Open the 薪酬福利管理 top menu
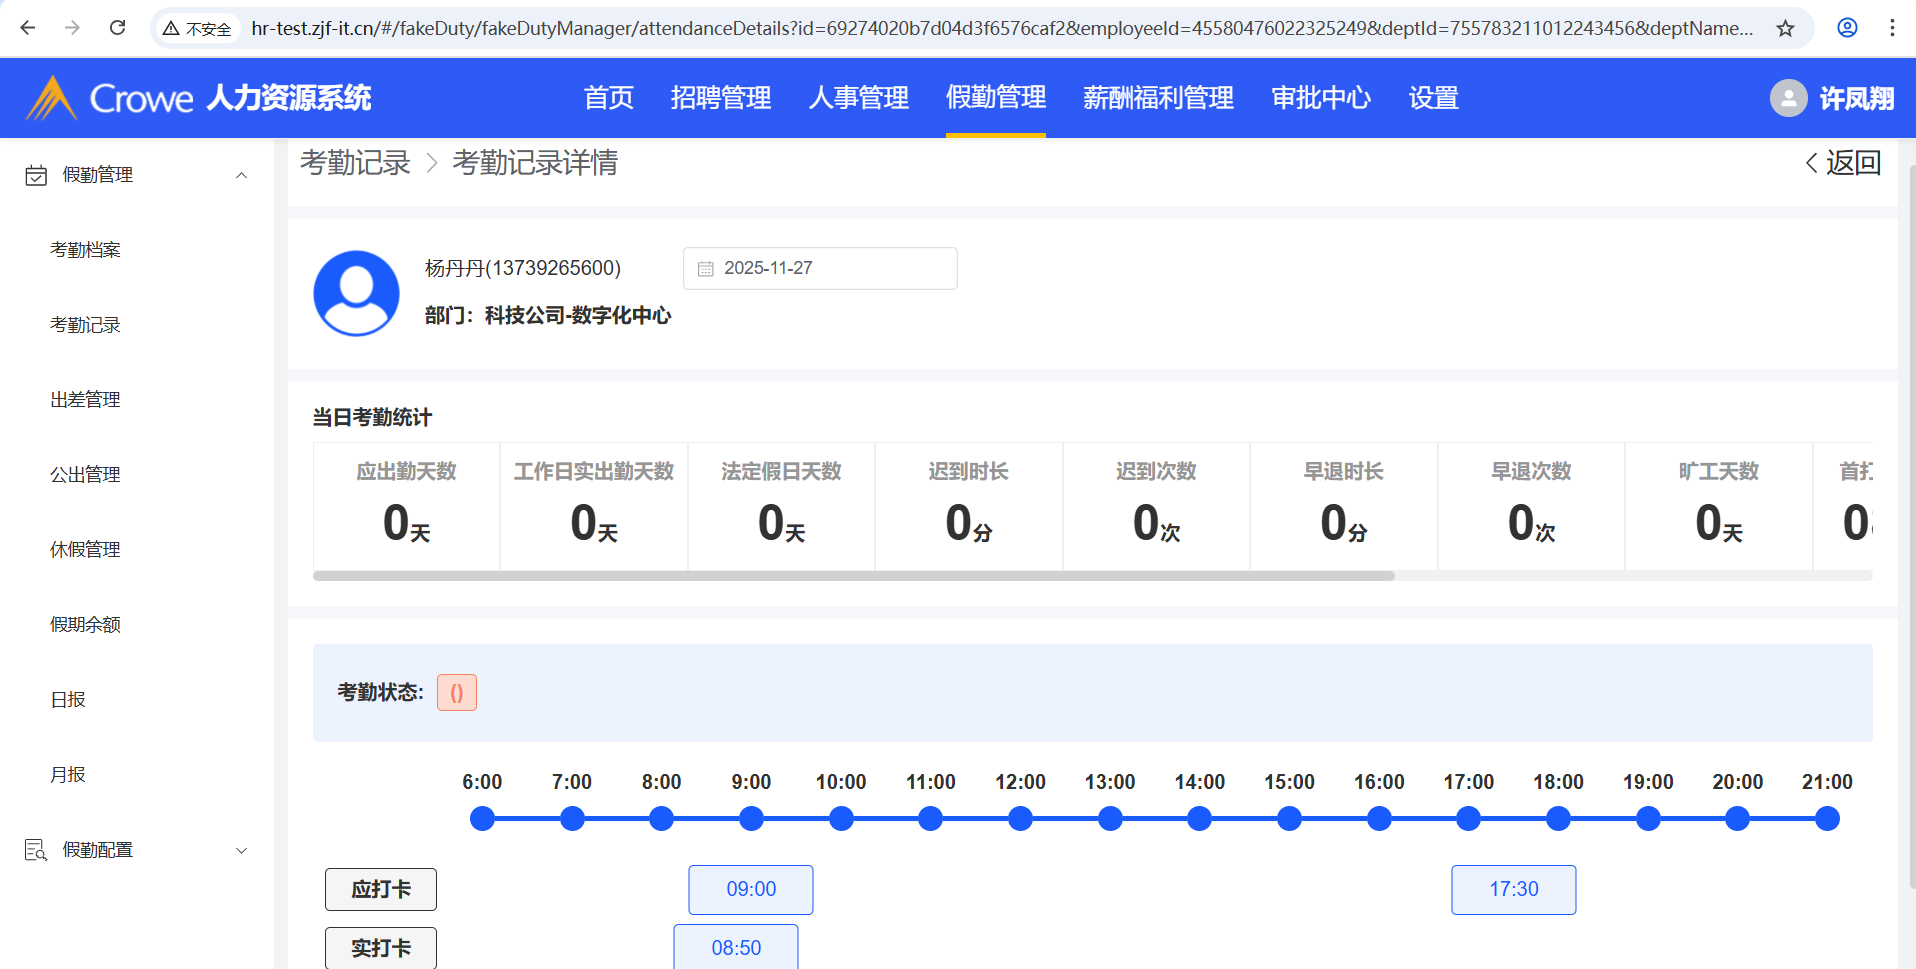The image size is (1916, 969). (1158, 98)
